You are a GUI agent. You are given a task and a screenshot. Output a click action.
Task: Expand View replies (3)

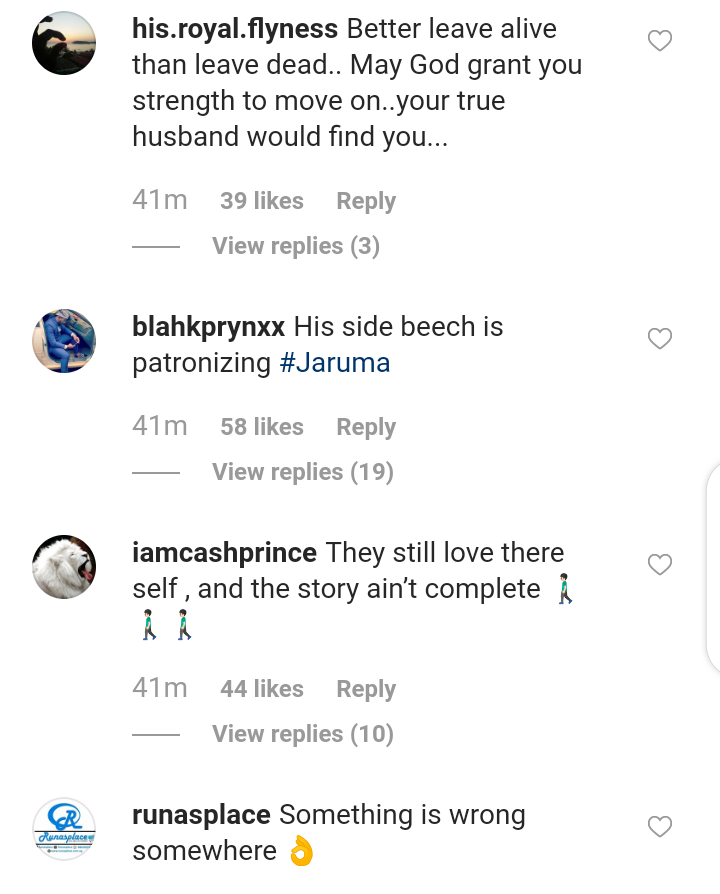(x=295, y=246)
